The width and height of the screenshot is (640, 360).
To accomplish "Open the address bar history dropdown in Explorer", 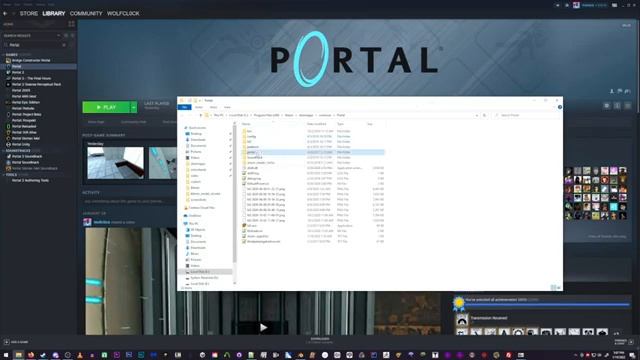I will [477, 116].
